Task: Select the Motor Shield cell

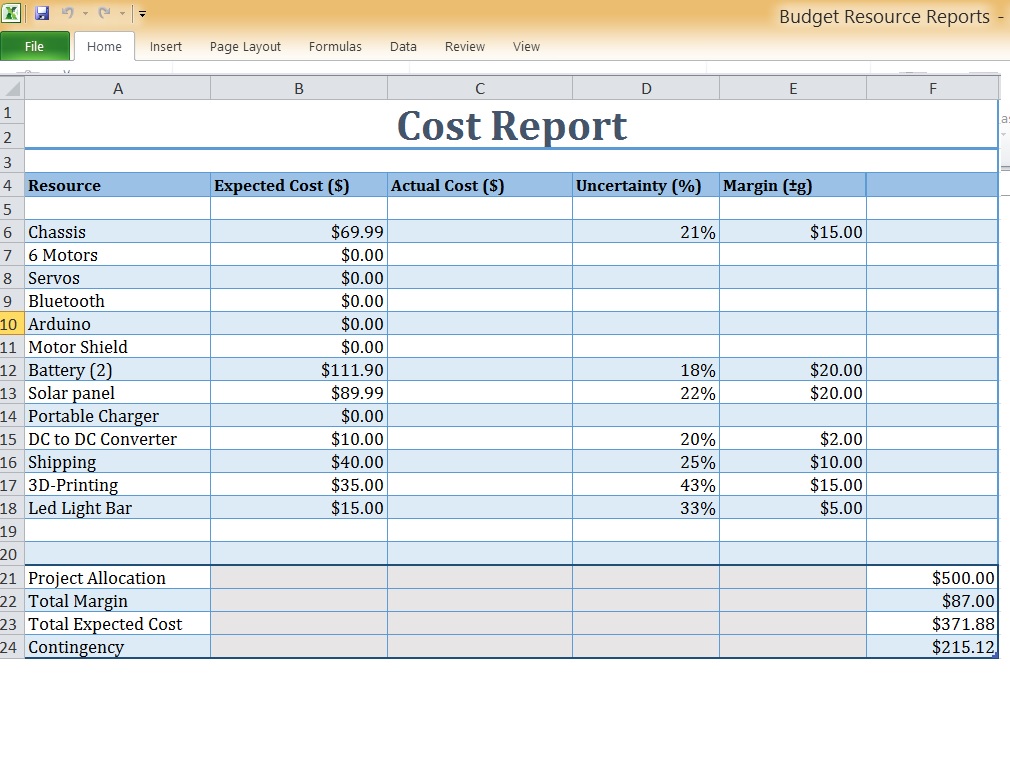Action: click(118, 347)
